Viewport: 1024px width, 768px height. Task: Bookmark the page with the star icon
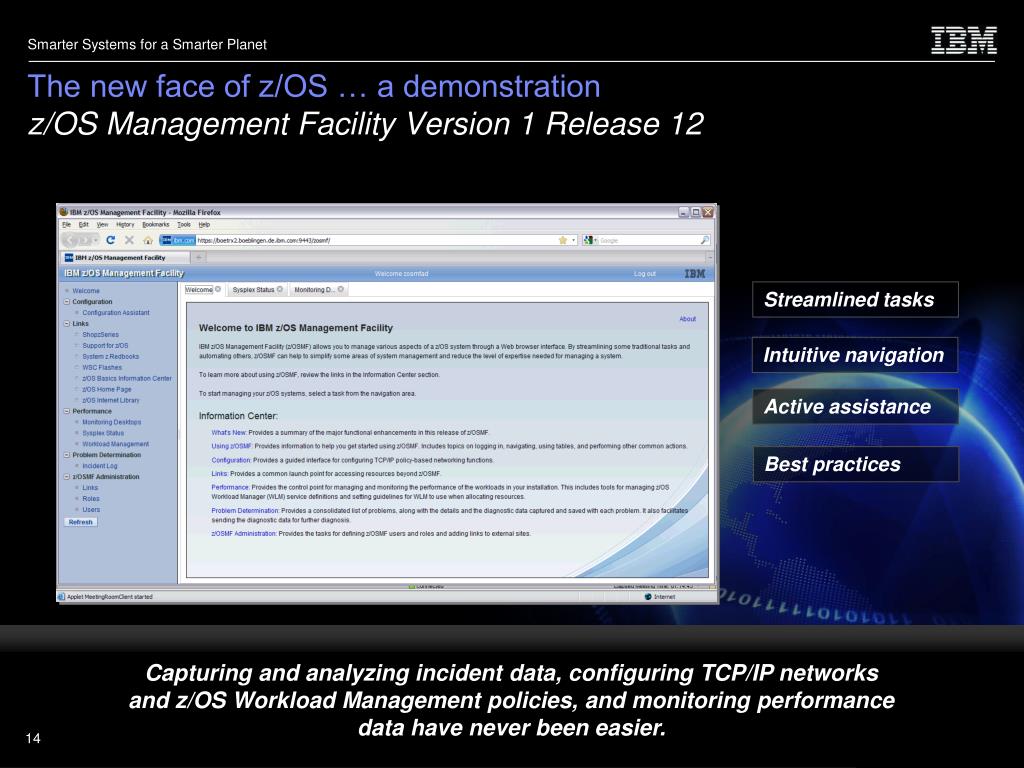[563, 240]
